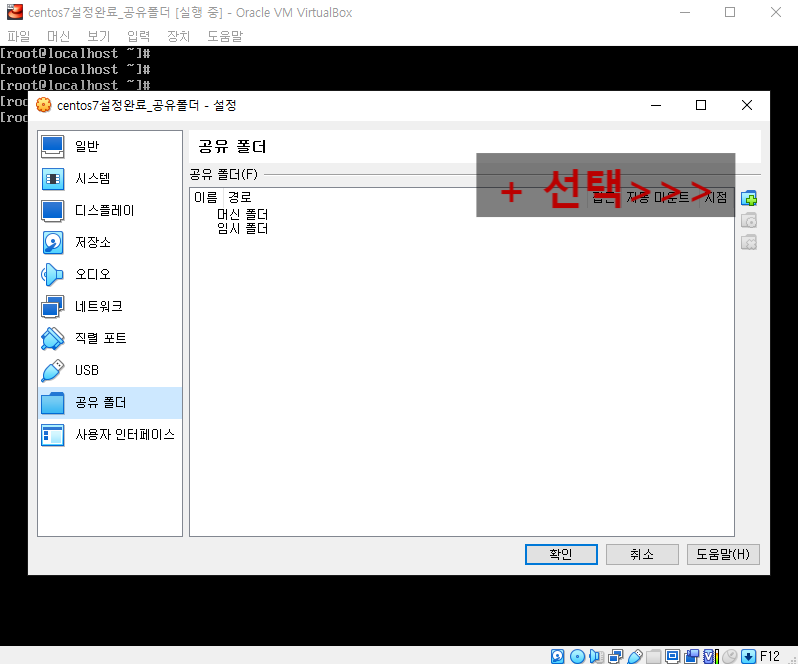Image resolution: width=798 pixels, height=664 pixels.
Task: Click the optical disc status icon
Action: tap(577, 656)
